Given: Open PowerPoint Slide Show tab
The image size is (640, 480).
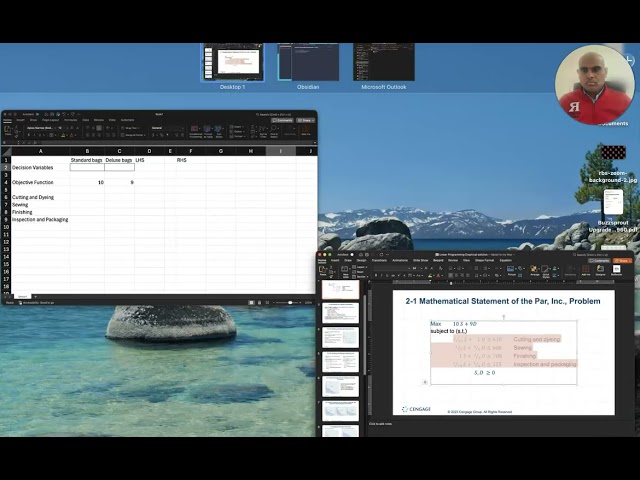Looking at the screenshot, I should tap(420, 260).
